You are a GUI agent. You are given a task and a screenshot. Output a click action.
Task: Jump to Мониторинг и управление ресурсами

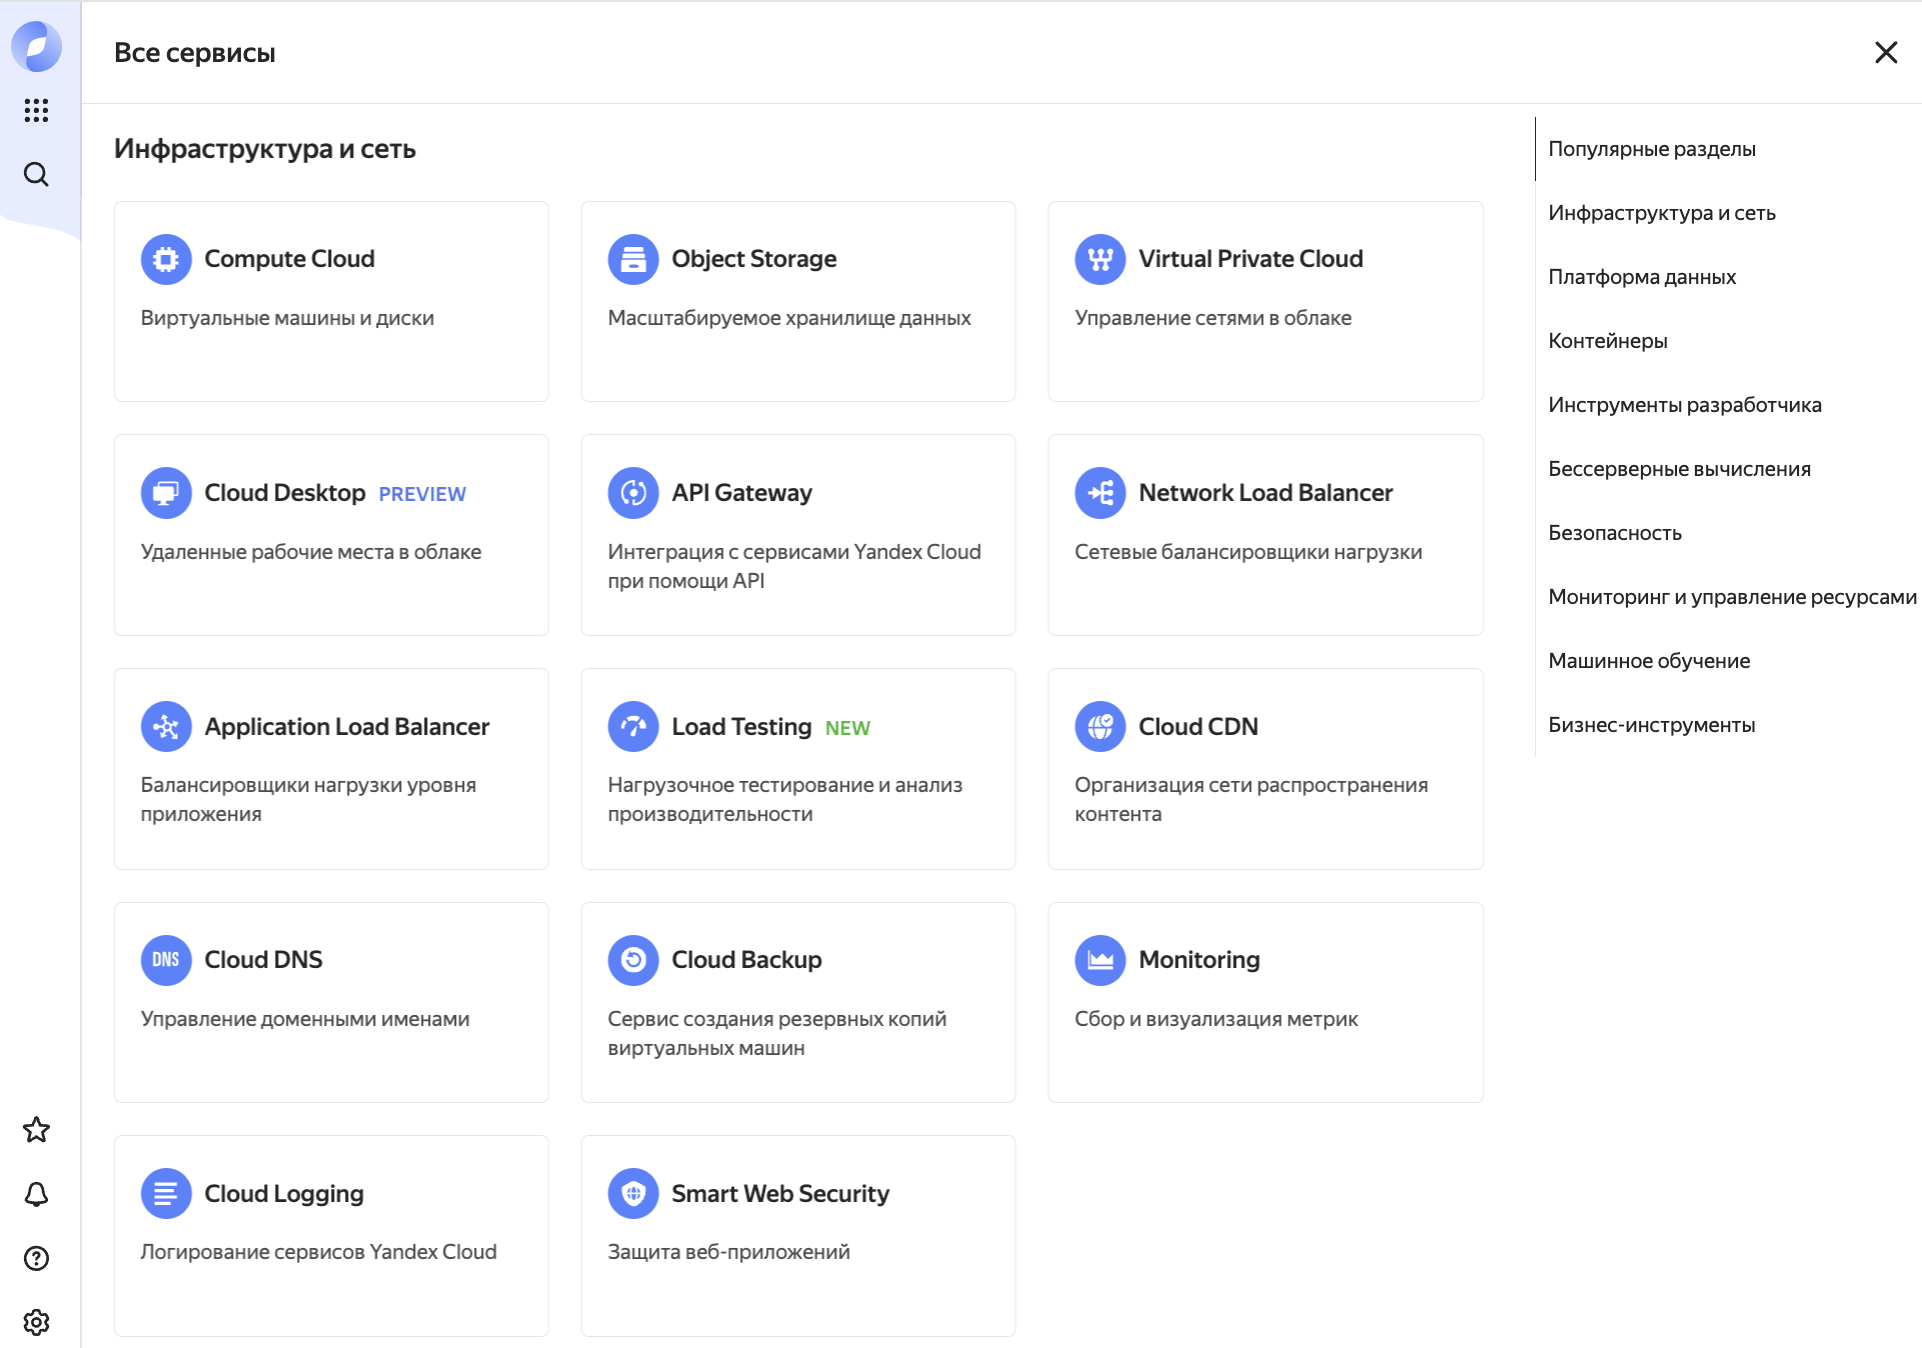tap(1733, 597)
